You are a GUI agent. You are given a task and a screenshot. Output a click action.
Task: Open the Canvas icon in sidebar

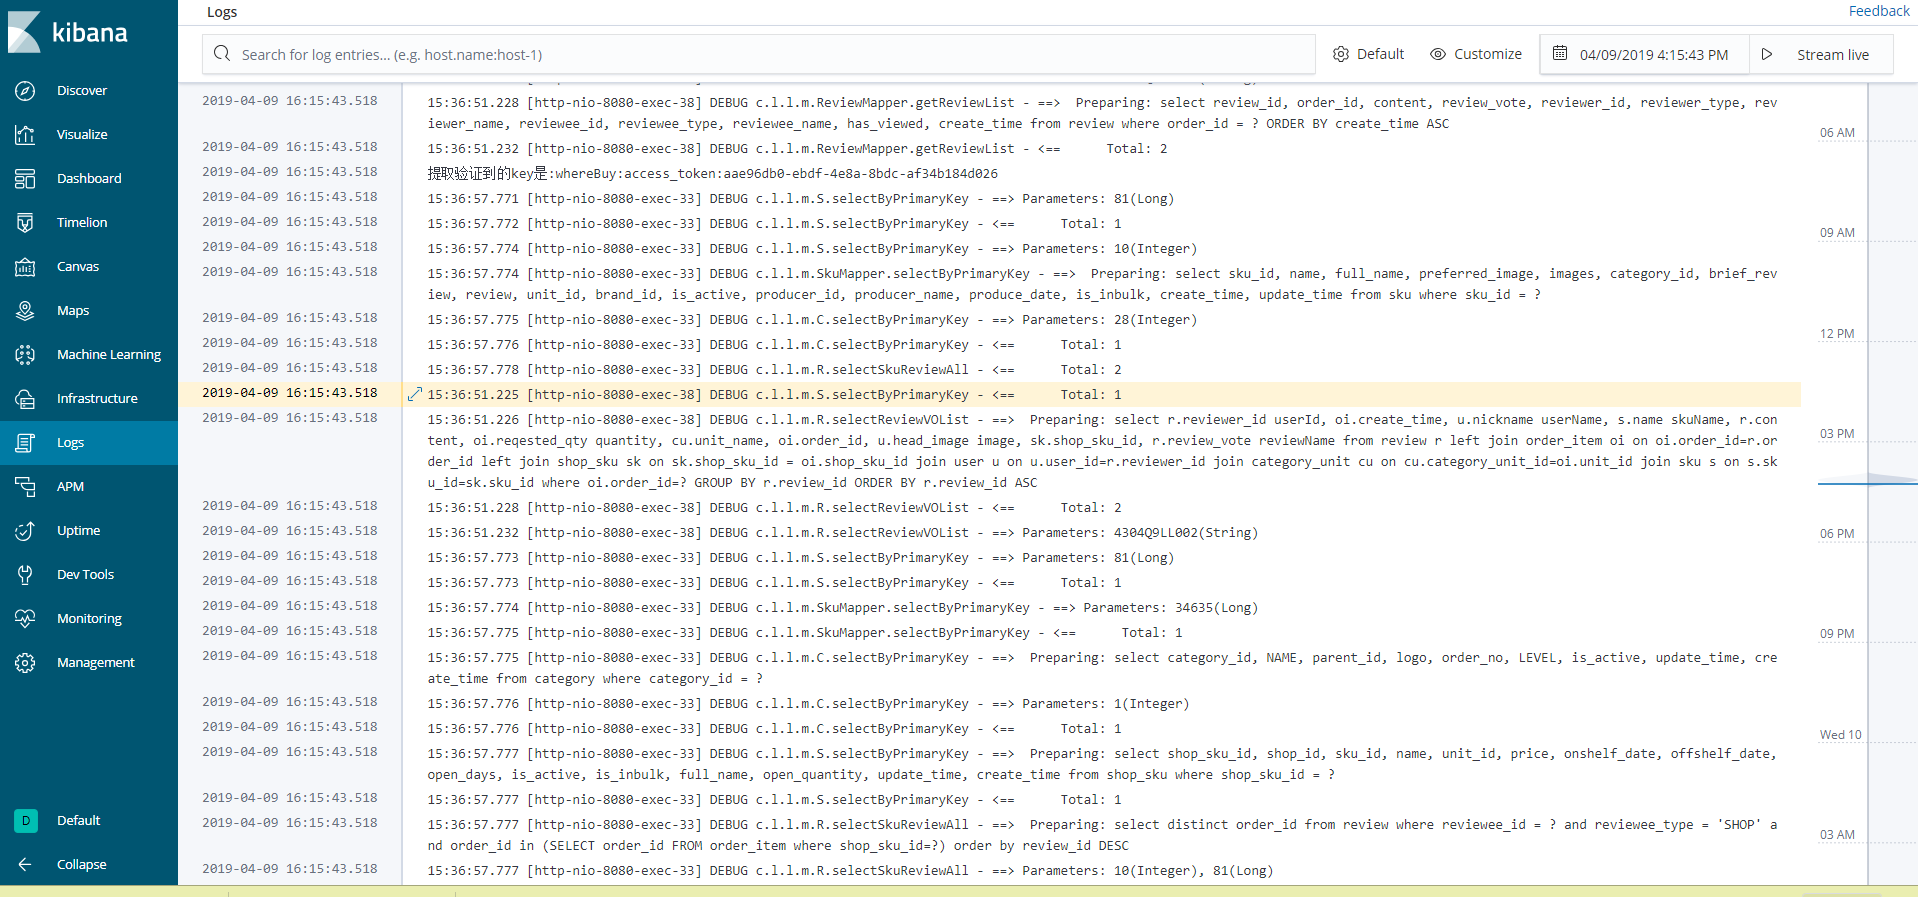point(25,266)
